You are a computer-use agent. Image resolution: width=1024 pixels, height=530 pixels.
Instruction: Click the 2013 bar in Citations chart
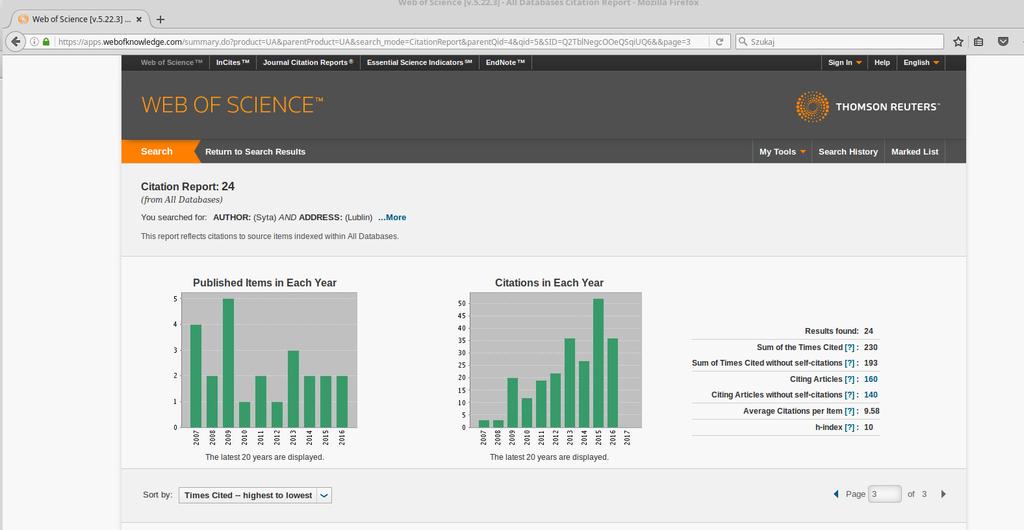point(569,382)
